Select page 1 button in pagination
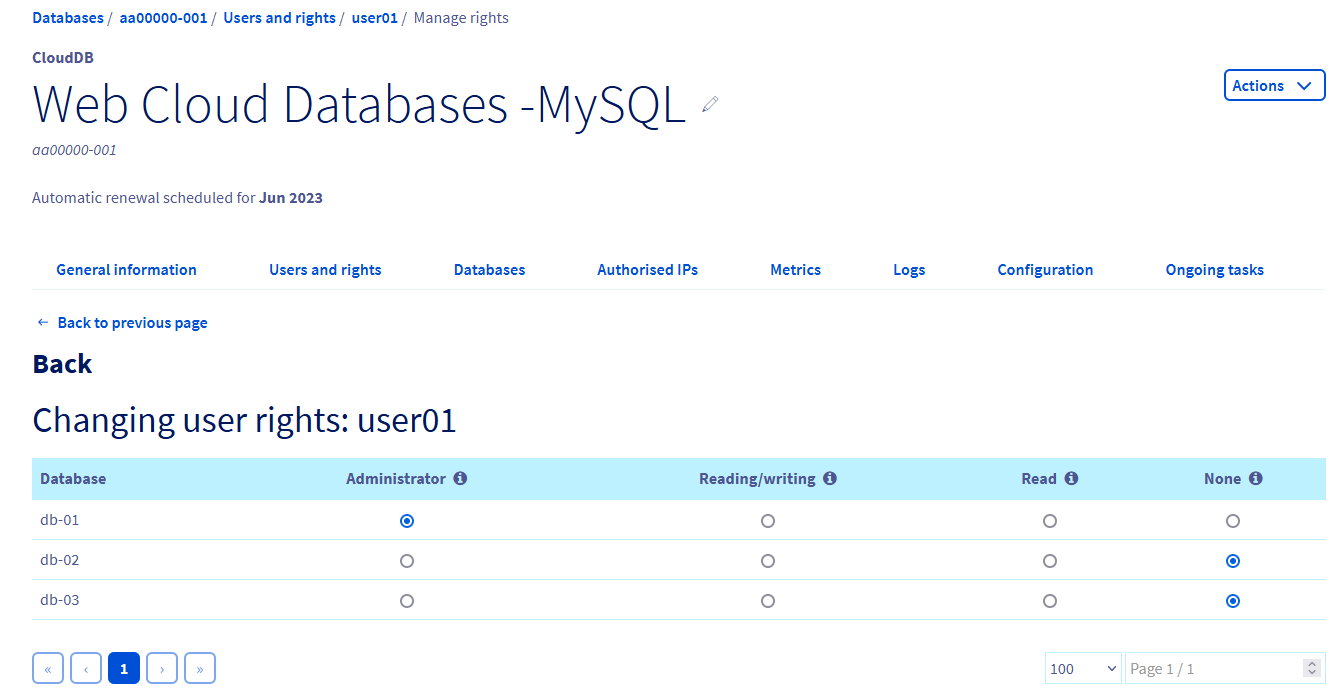This screenshot has height=689, width=1335. click(124, 667)
